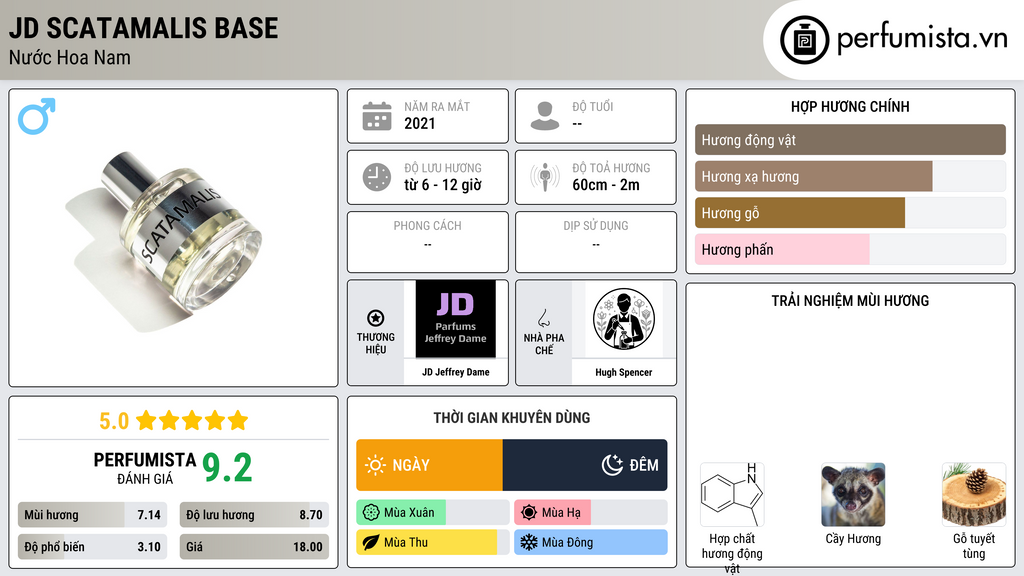
Task: Click the HỢP HƯƠNG CHÍNH heading
Action: 850,106
